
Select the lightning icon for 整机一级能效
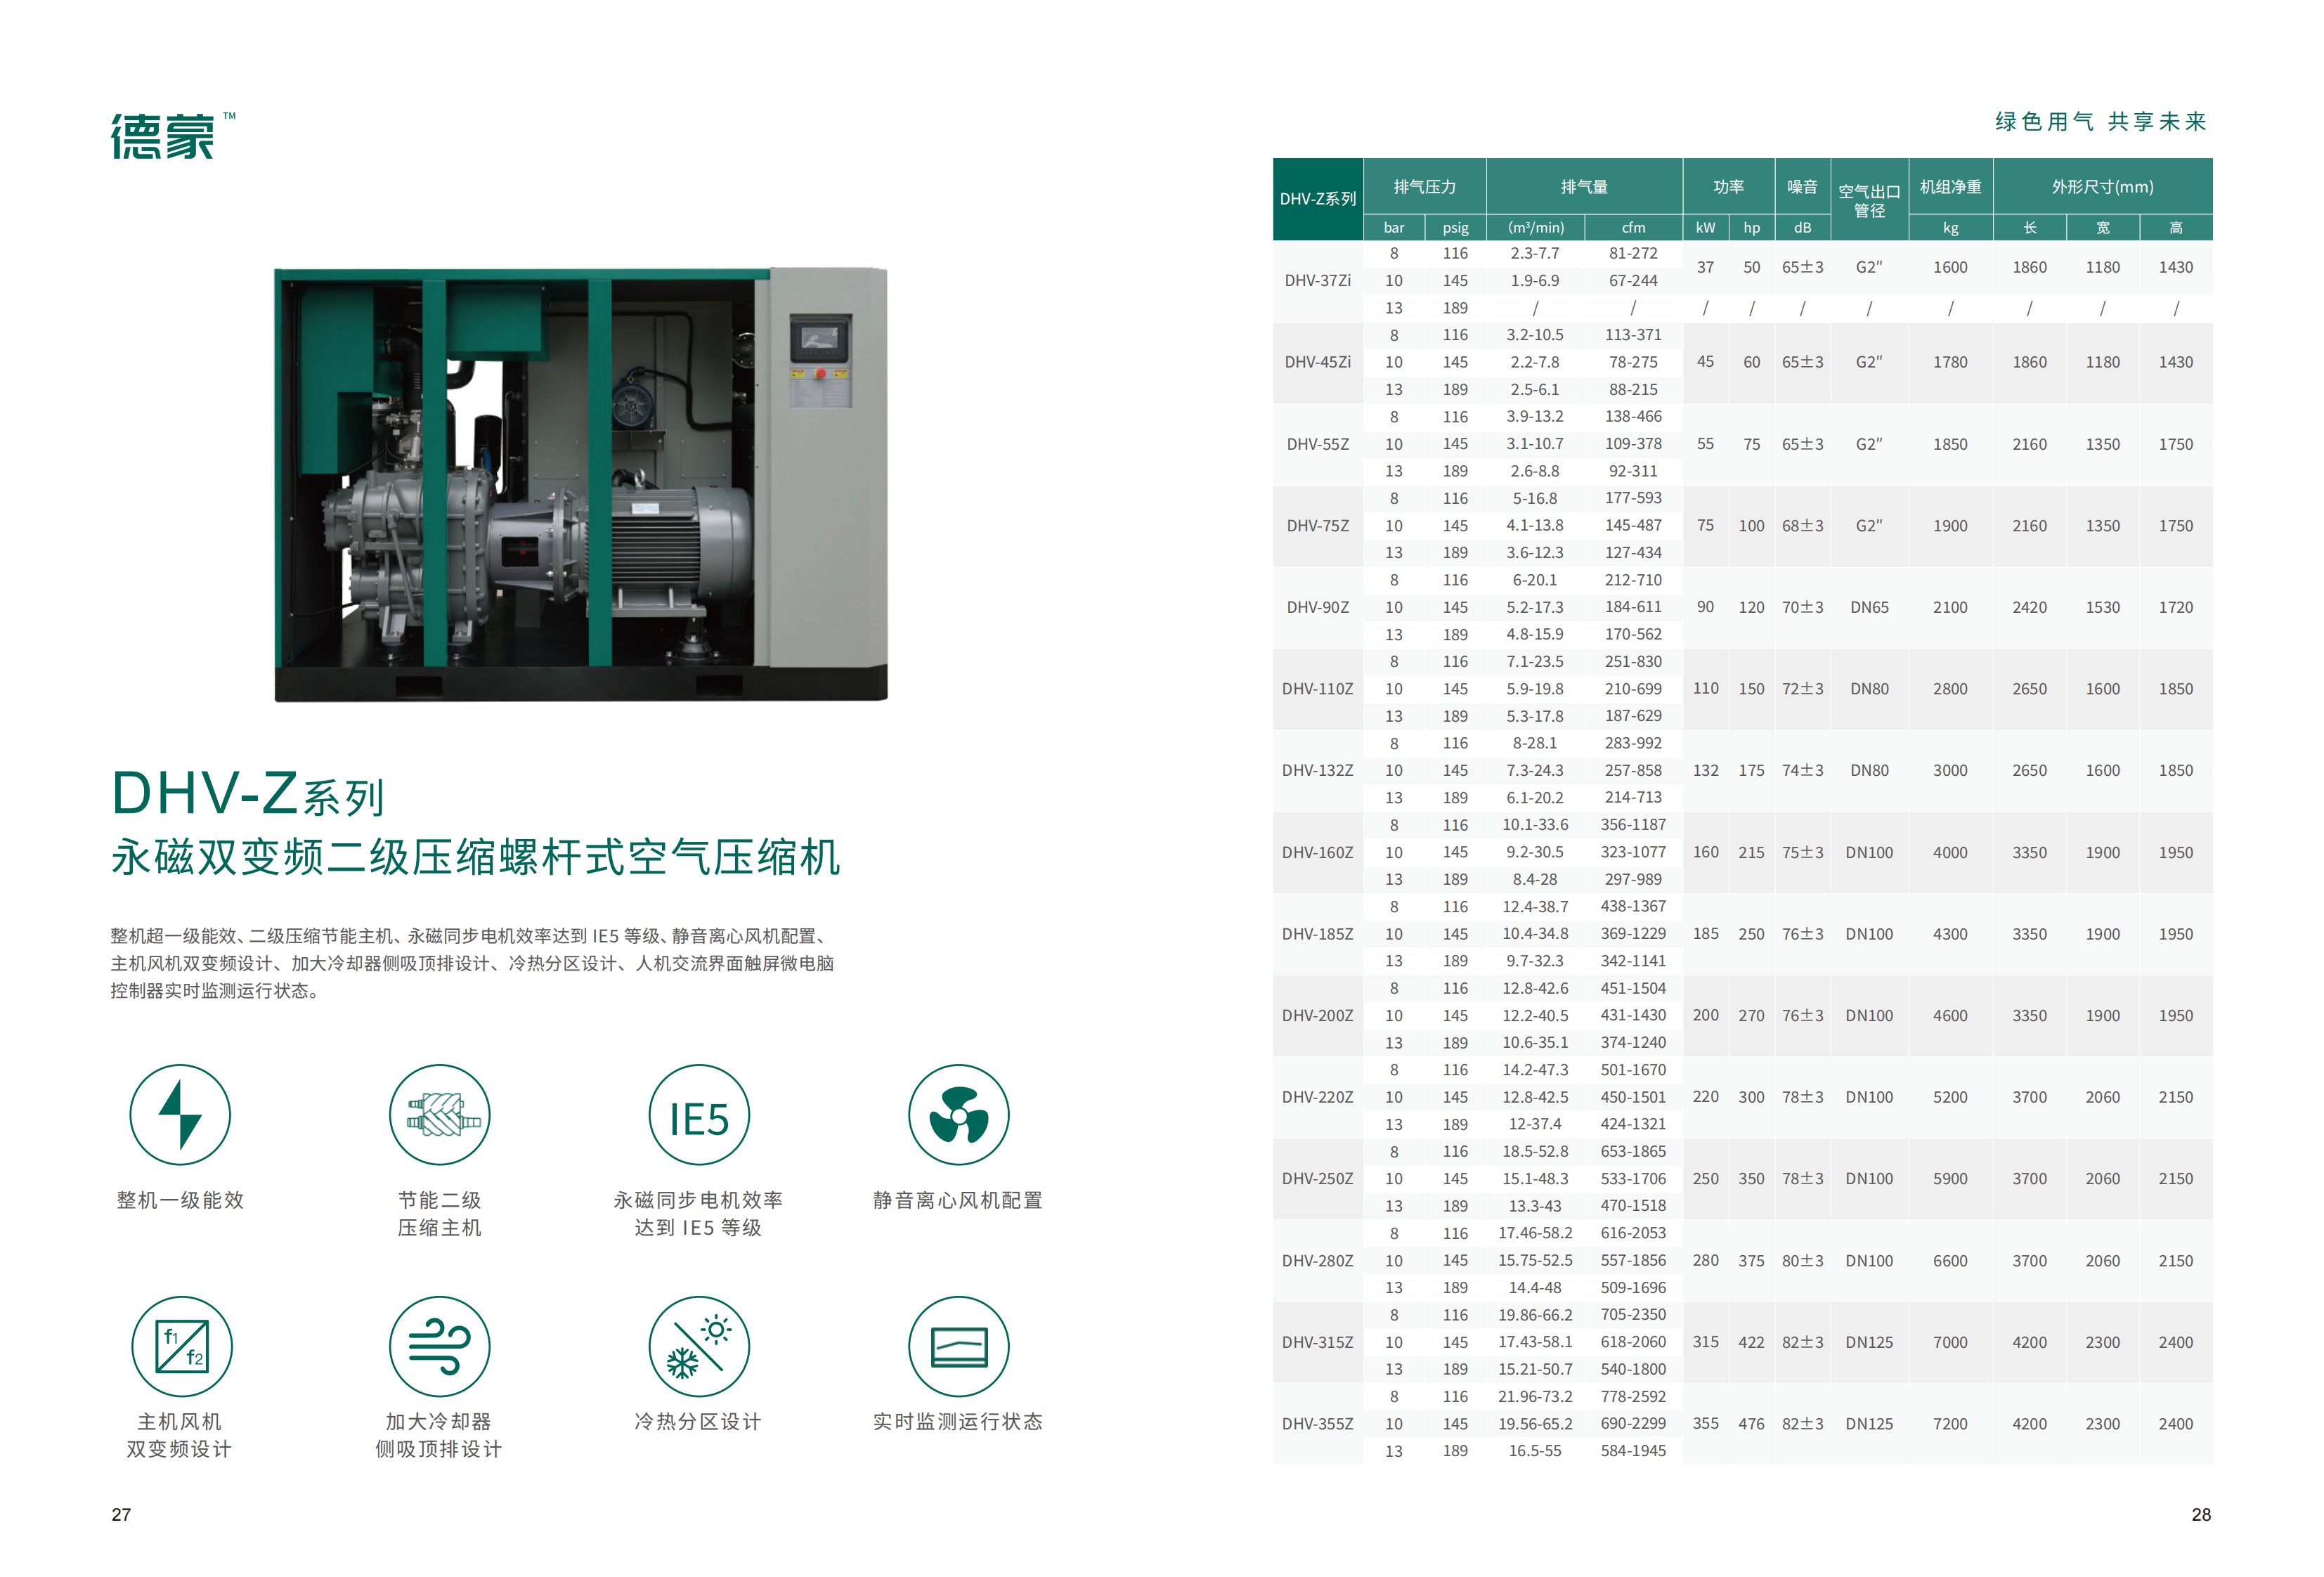[180, 1113]
